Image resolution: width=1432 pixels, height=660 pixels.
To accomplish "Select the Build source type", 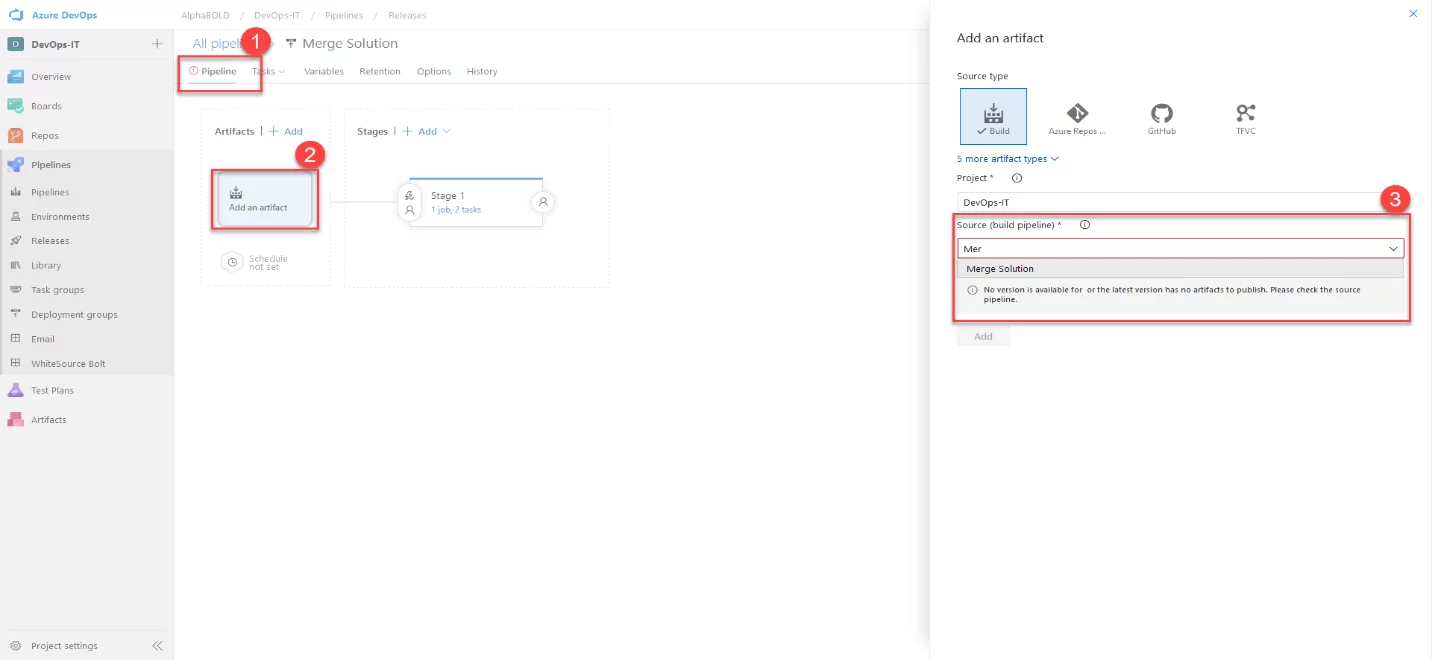I will pos(993,116).
